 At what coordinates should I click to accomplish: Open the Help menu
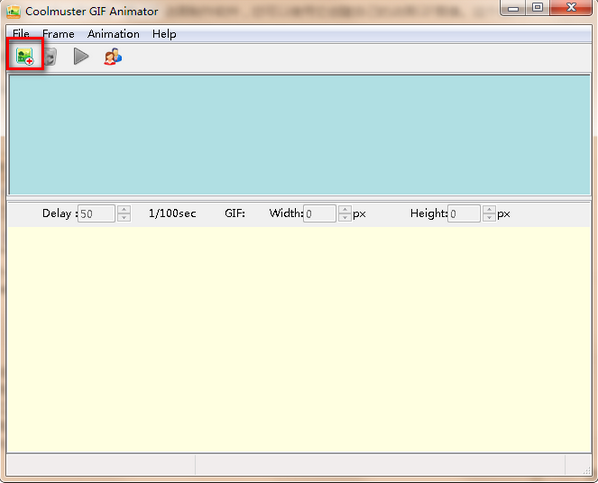click(x=164, y=34)
